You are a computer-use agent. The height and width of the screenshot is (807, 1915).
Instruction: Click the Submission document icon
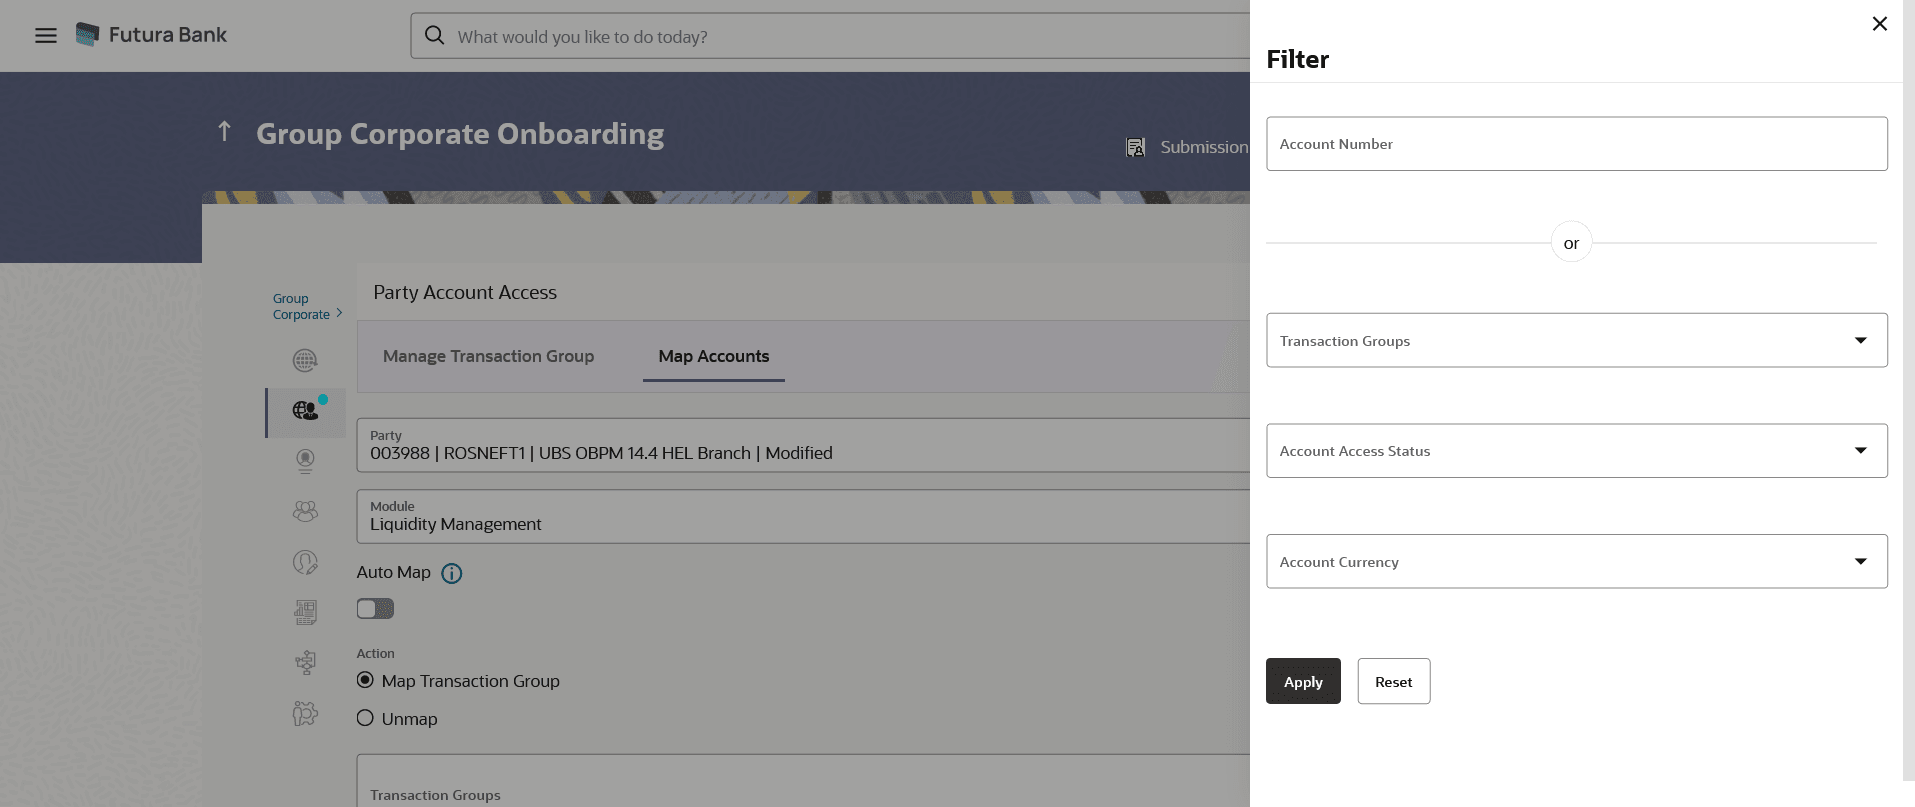tap(1135, 148)
